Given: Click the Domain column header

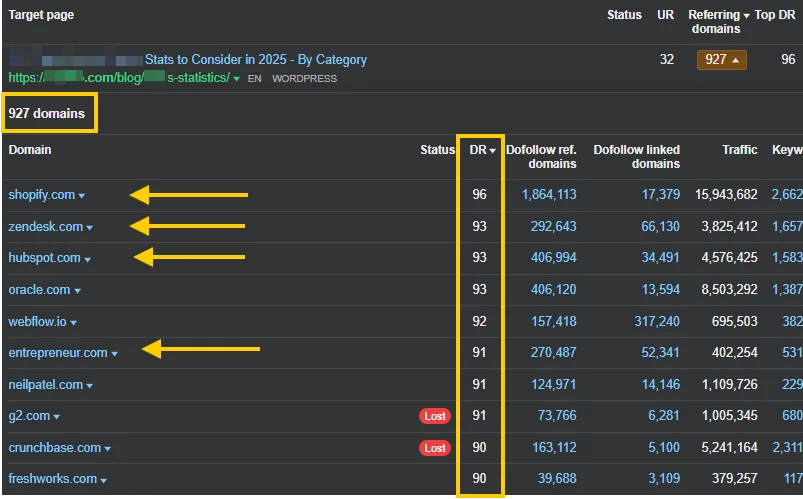Looking at the screenshot, I should (30, 150).
